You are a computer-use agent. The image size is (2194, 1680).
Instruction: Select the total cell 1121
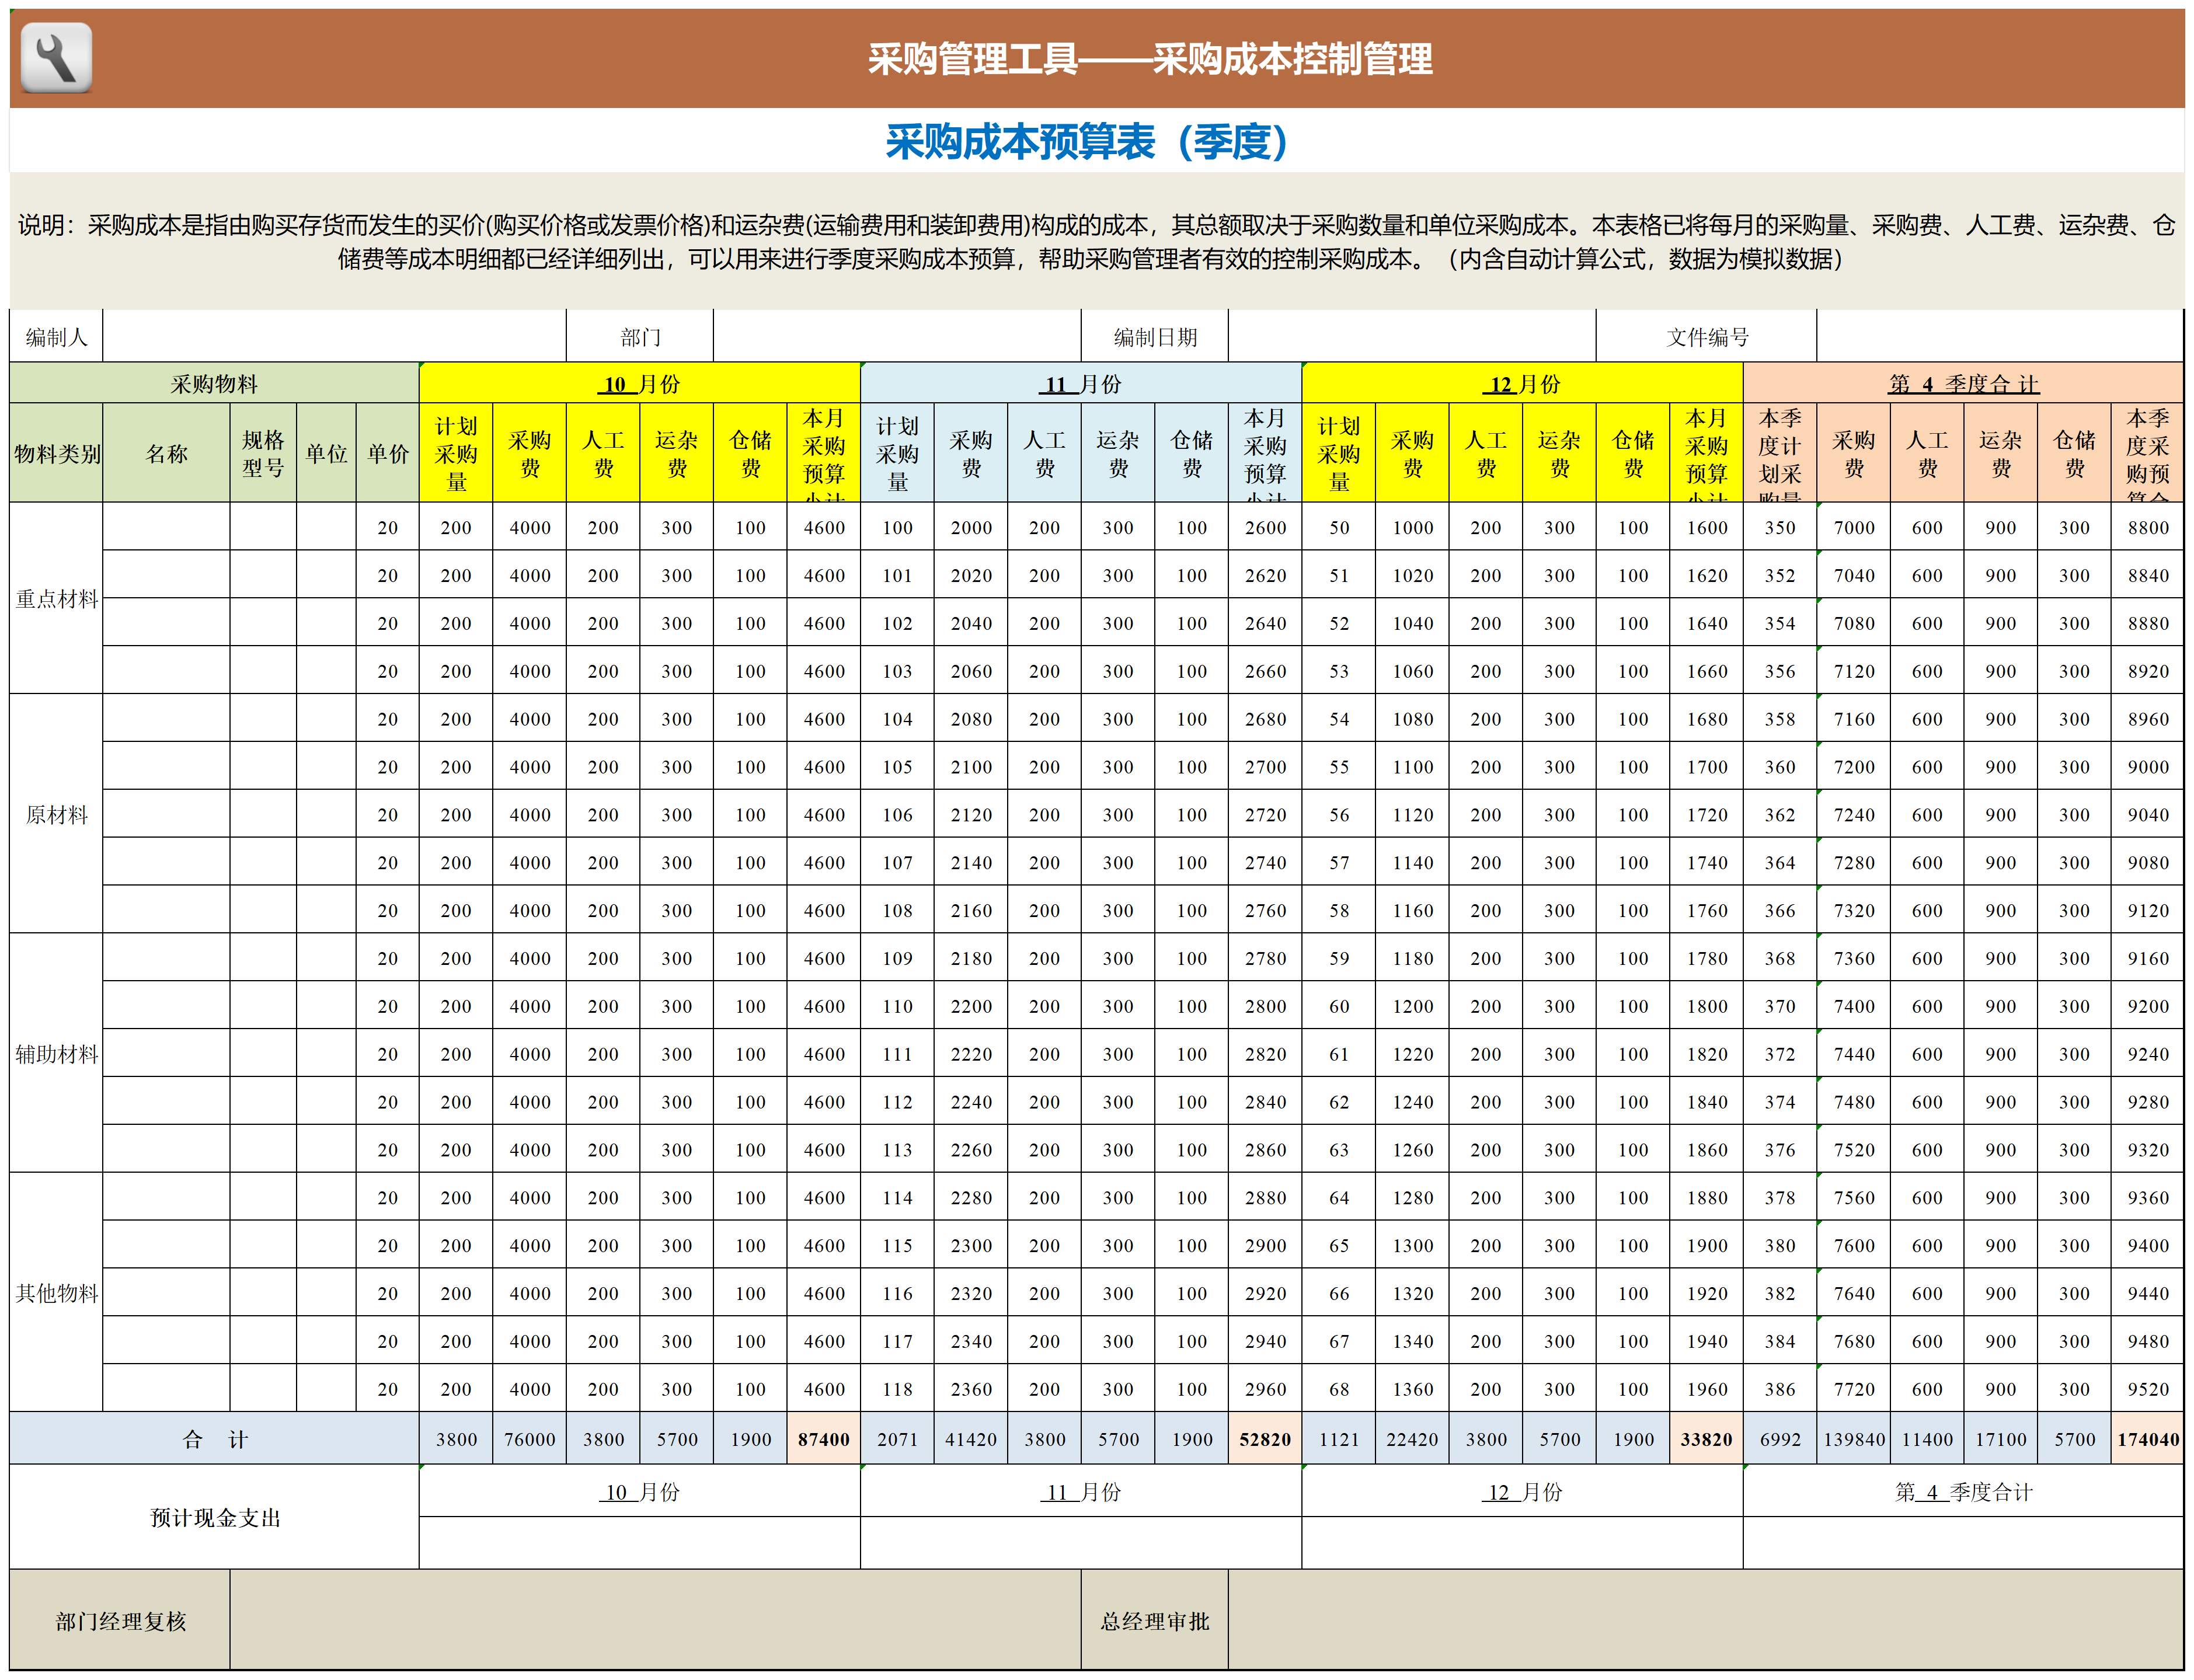[1339, 1438]
